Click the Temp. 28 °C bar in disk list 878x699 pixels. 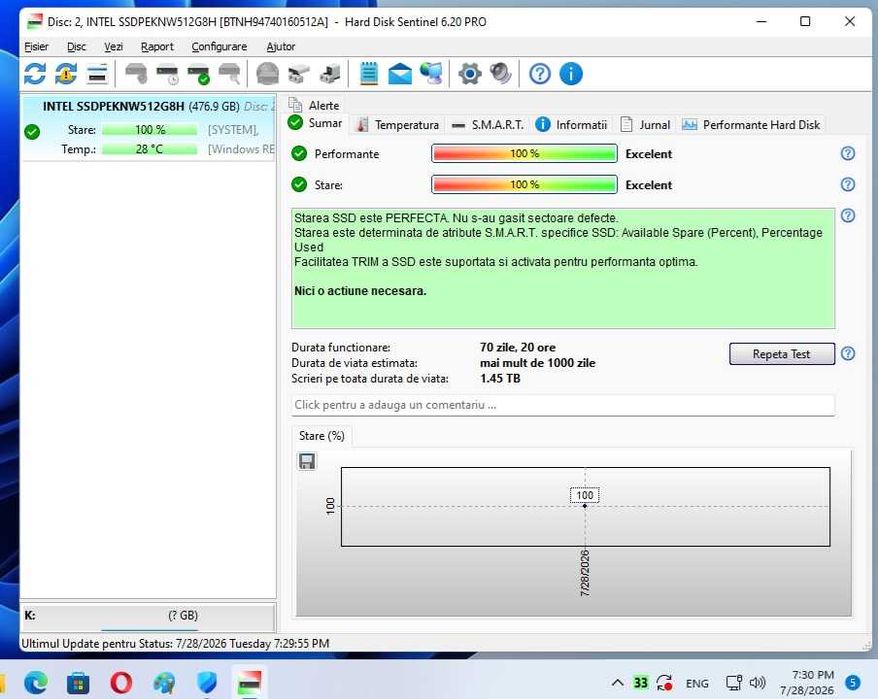150,149
